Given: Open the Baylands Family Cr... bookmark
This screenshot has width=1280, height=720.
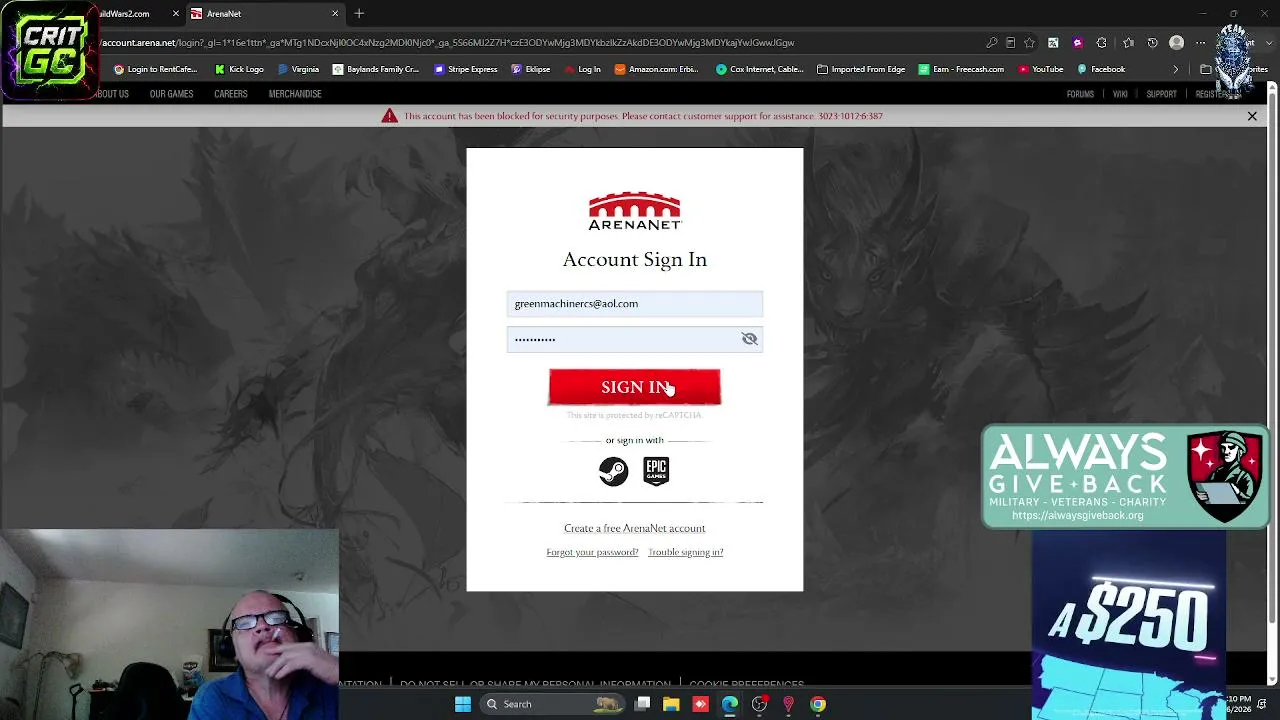Looking at the screenshot, I should (375, 69).
